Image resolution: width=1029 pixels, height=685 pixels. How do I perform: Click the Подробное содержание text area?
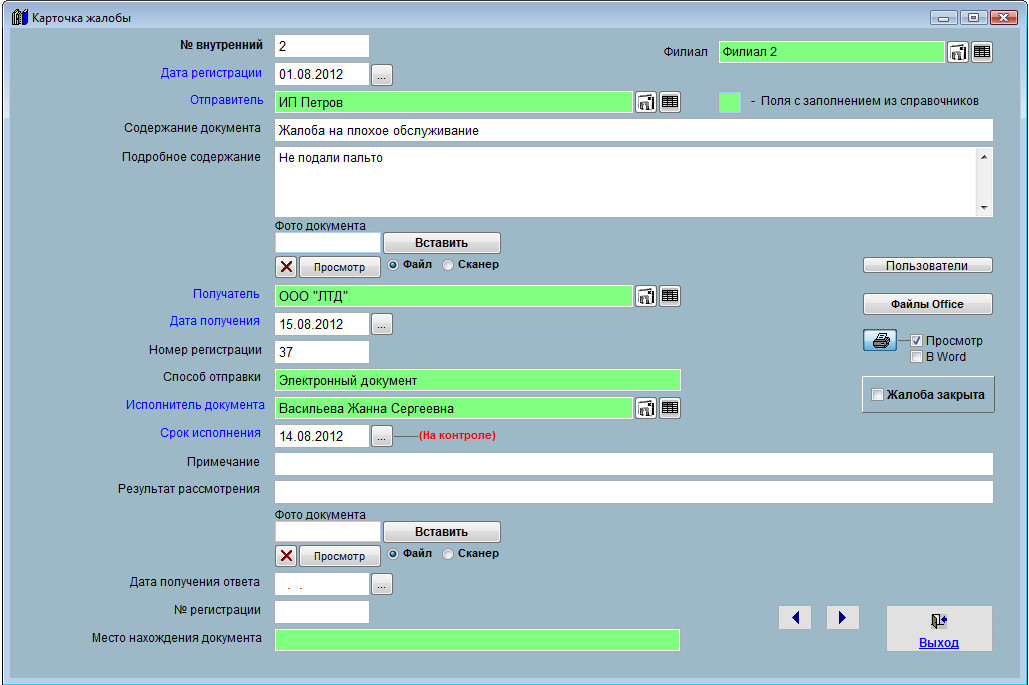click(627, 182)
